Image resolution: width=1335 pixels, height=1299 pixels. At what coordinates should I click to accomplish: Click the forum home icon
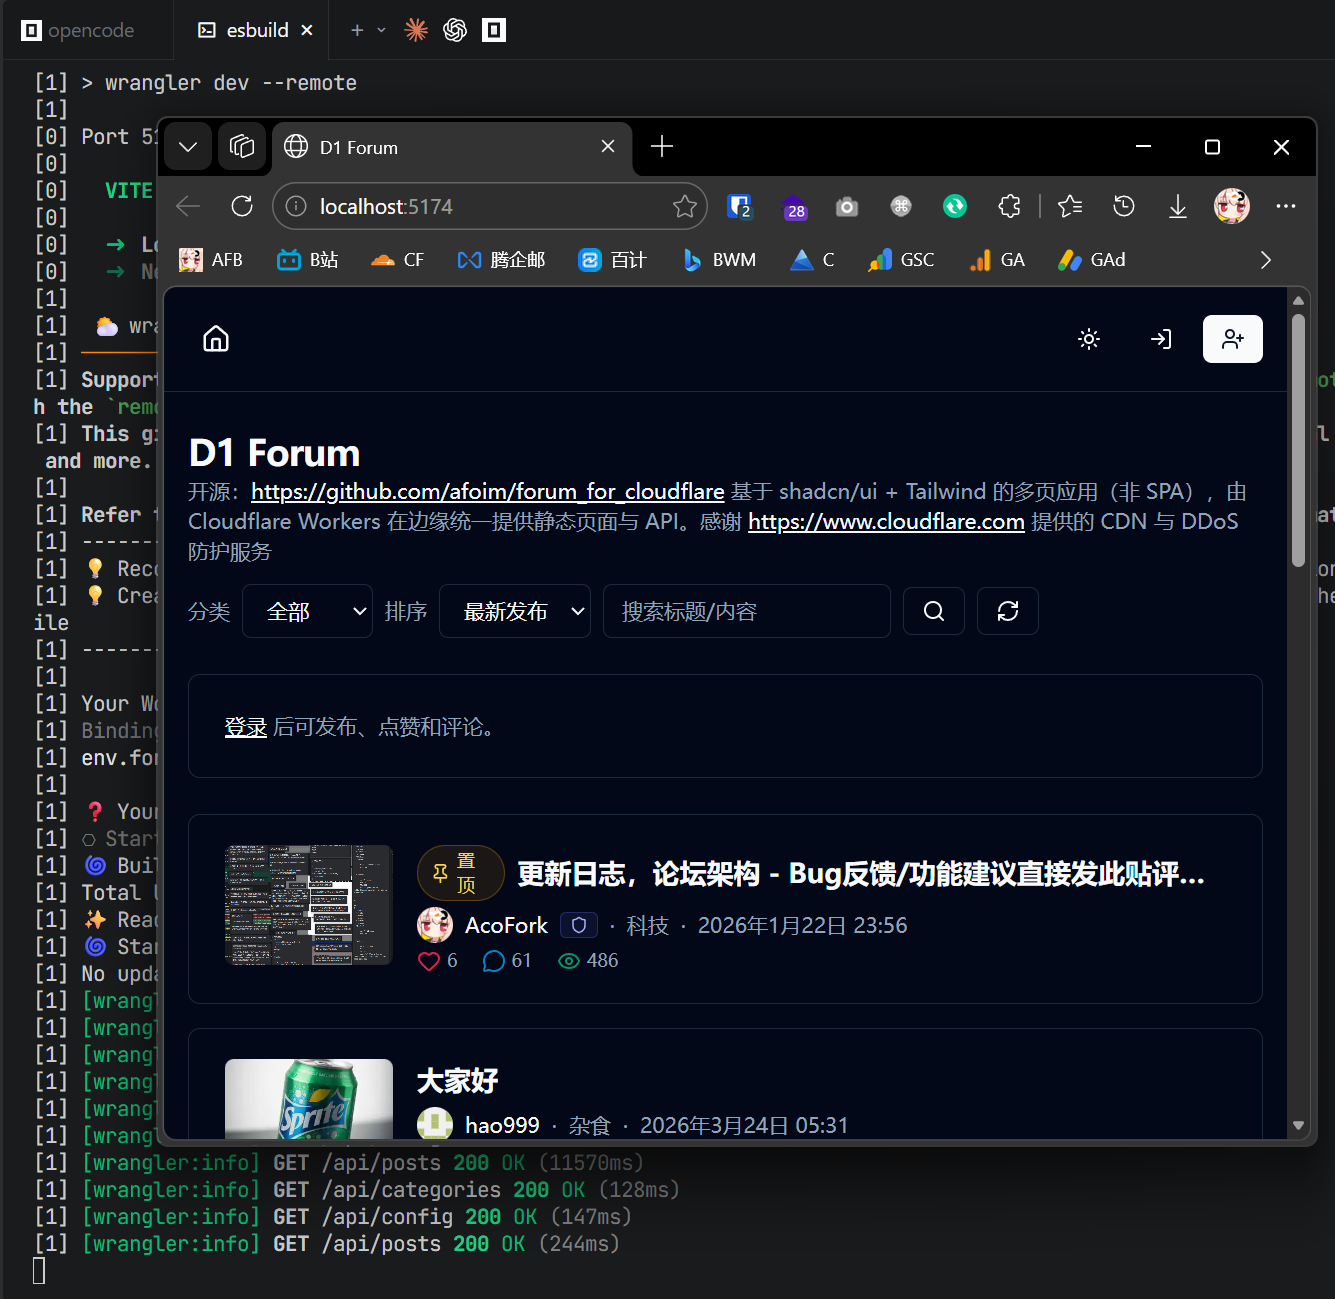point(216,339)
